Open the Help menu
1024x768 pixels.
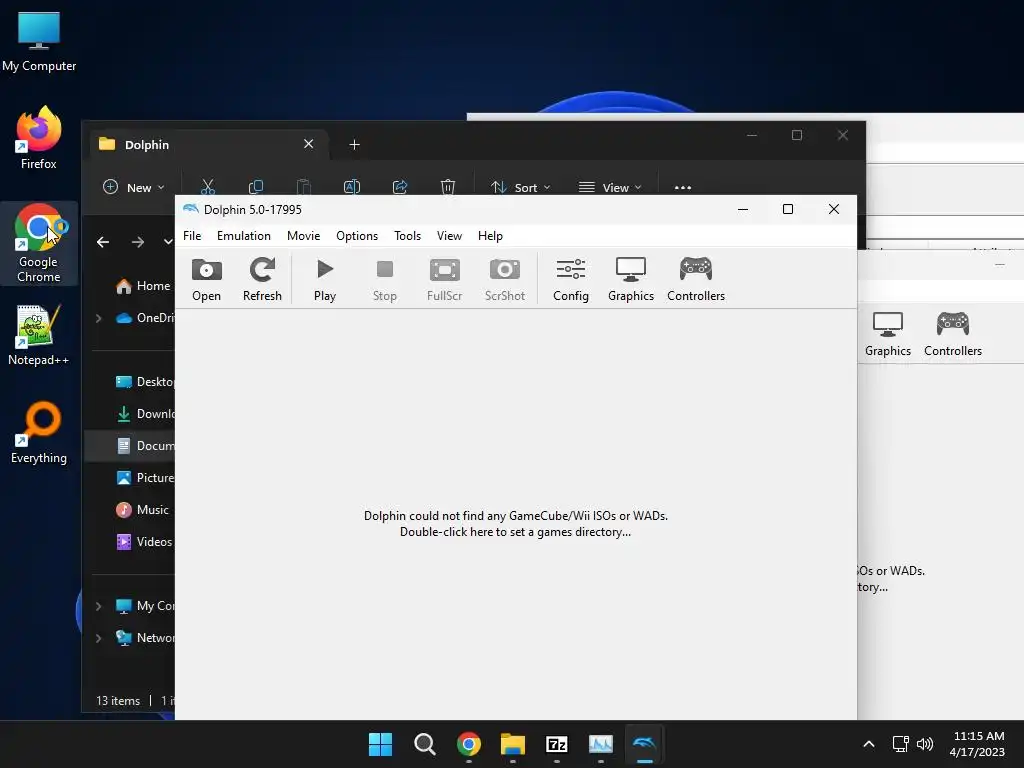coord(490,236)
